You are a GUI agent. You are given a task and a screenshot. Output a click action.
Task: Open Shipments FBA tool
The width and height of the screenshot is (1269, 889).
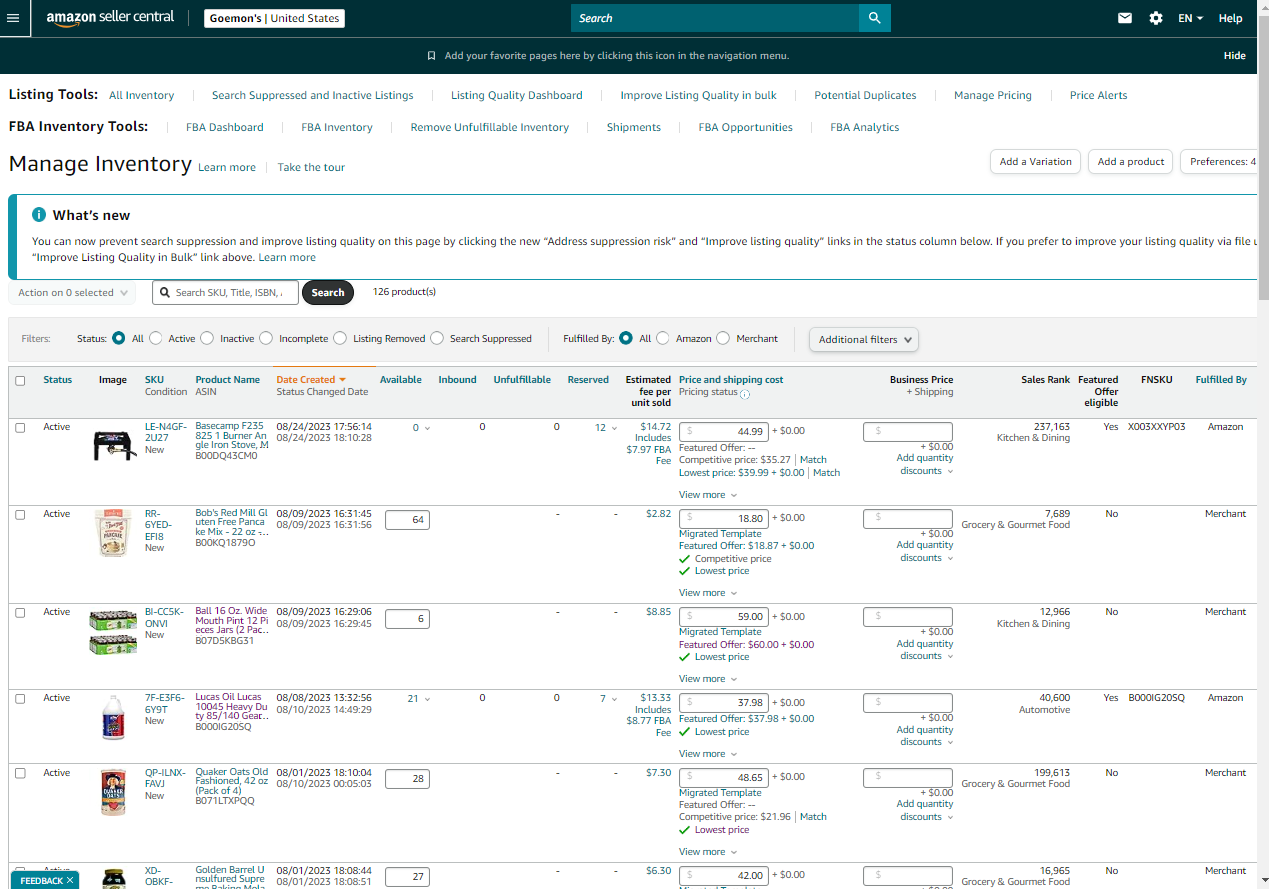[x=633, y=127]
